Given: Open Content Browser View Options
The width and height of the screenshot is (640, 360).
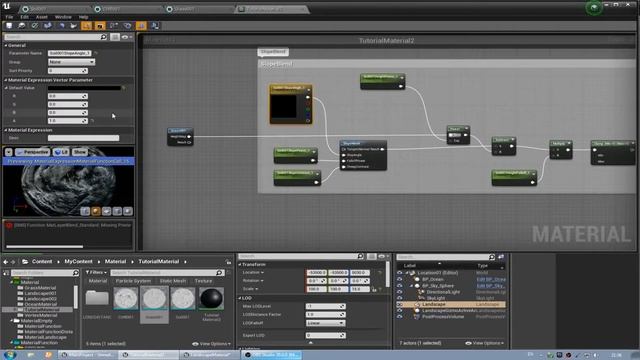Looking at the screenshot, I should pyautogui.click(x=211, y=344).
